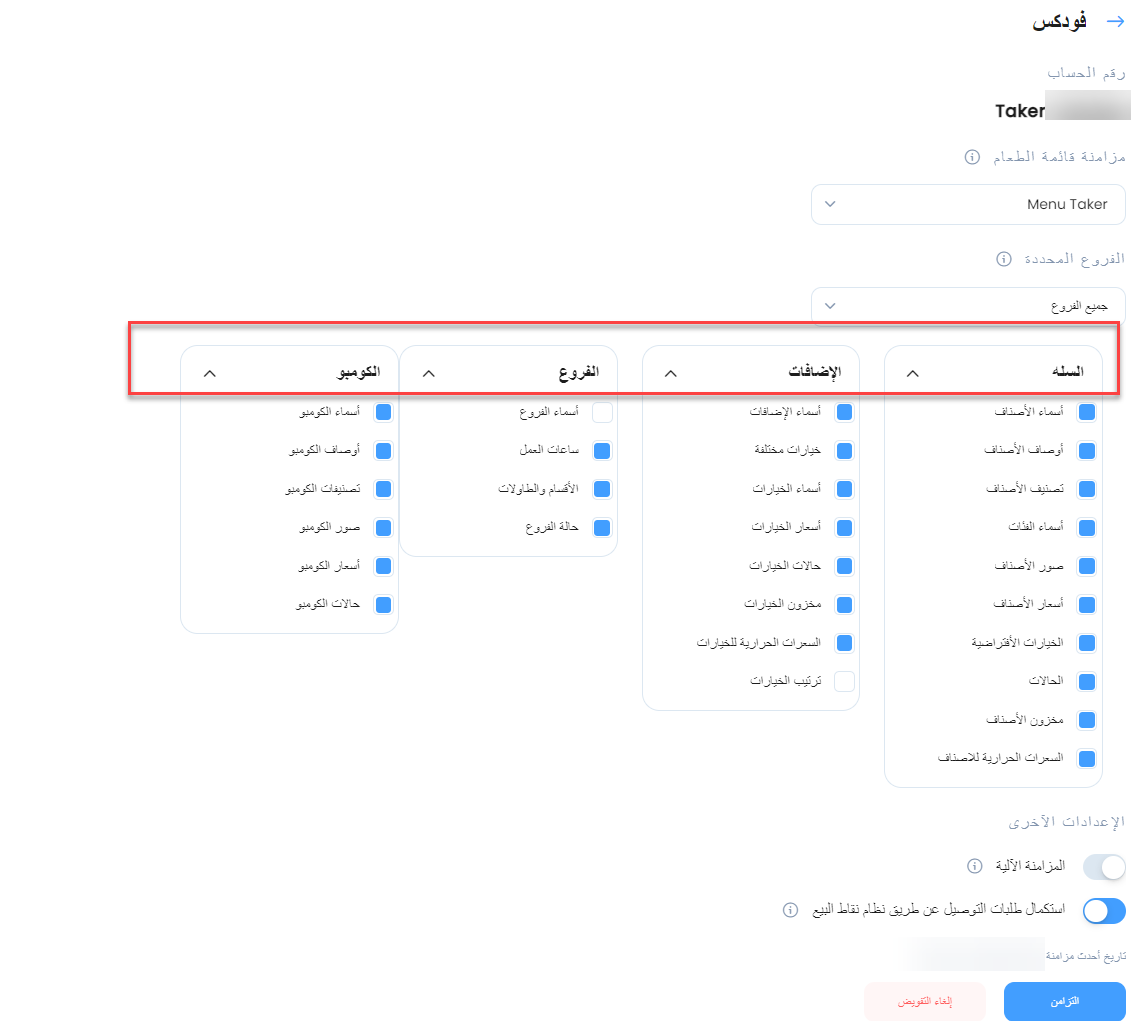Uncheck the أسماء الأصناف checkbox
This screenshot has width=1131, height=1026.
1086,412
